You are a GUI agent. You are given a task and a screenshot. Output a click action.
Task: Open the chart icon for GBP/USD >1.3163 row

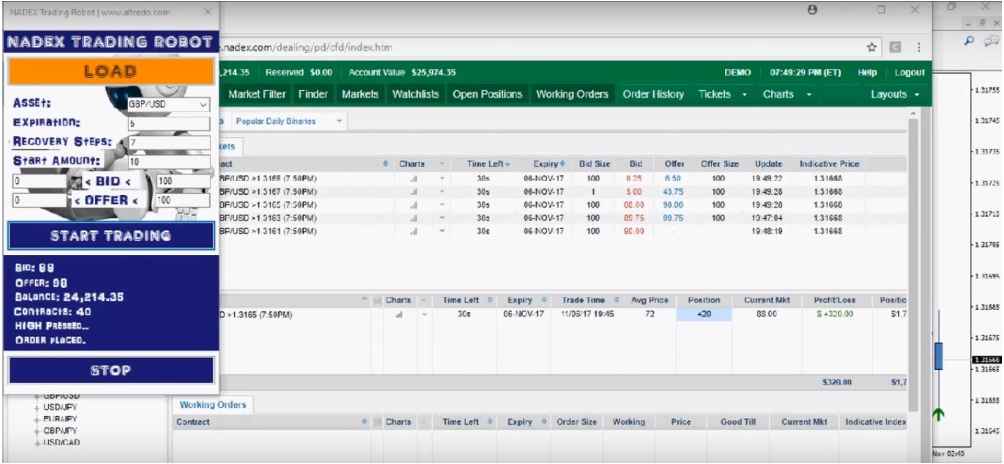pos(413,218)
